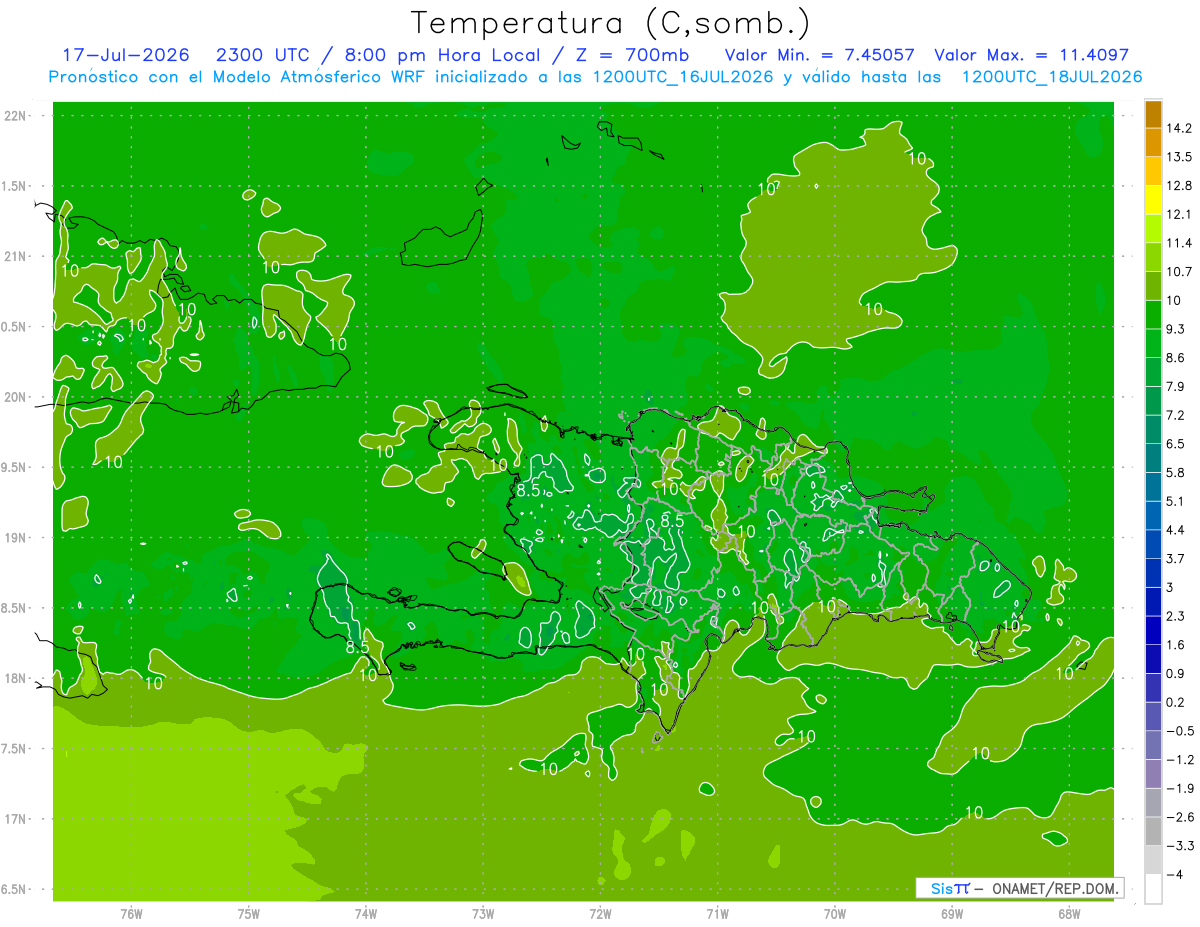Pick the purple swatch between -1.2 and -1.9
This screenshot has height=927, width=1200.
click(x=1153, y=774)
